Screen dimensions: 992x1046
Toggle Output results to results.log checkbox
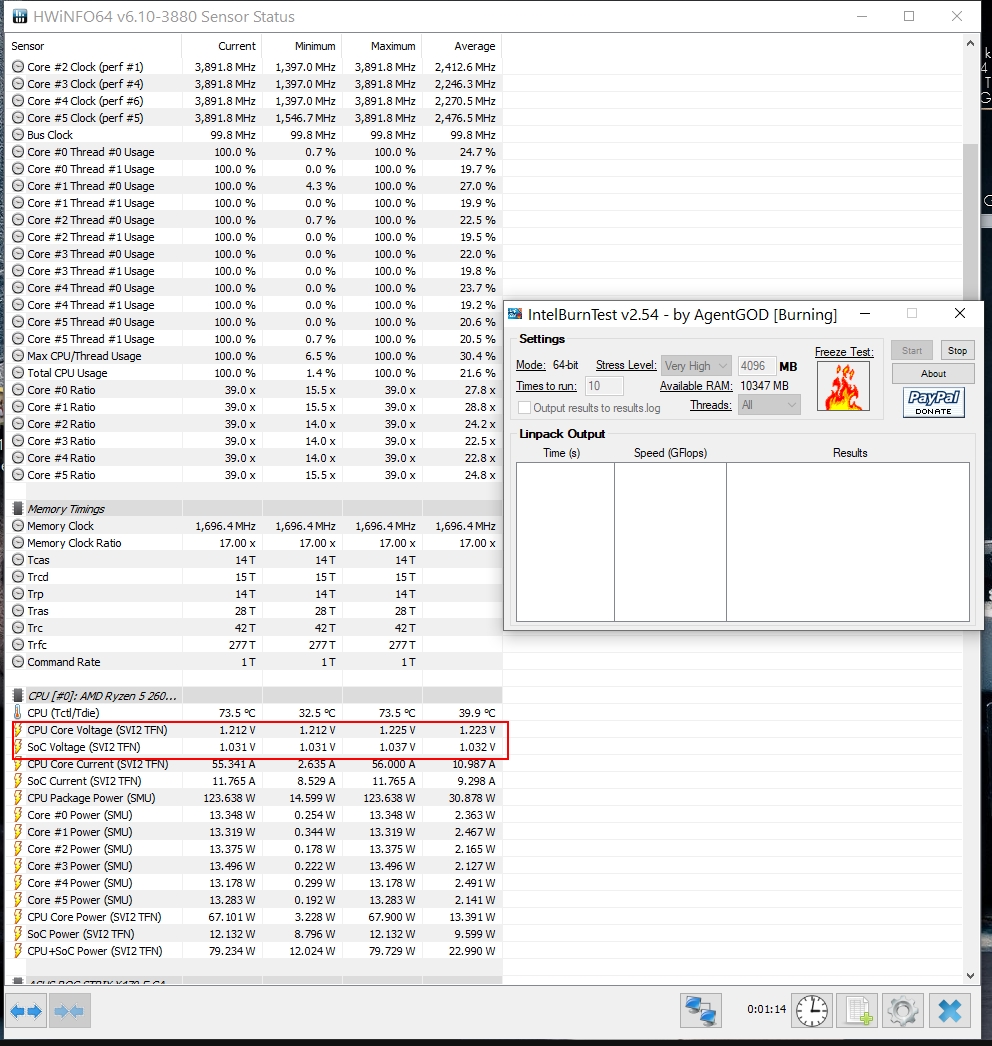[524, 408]
